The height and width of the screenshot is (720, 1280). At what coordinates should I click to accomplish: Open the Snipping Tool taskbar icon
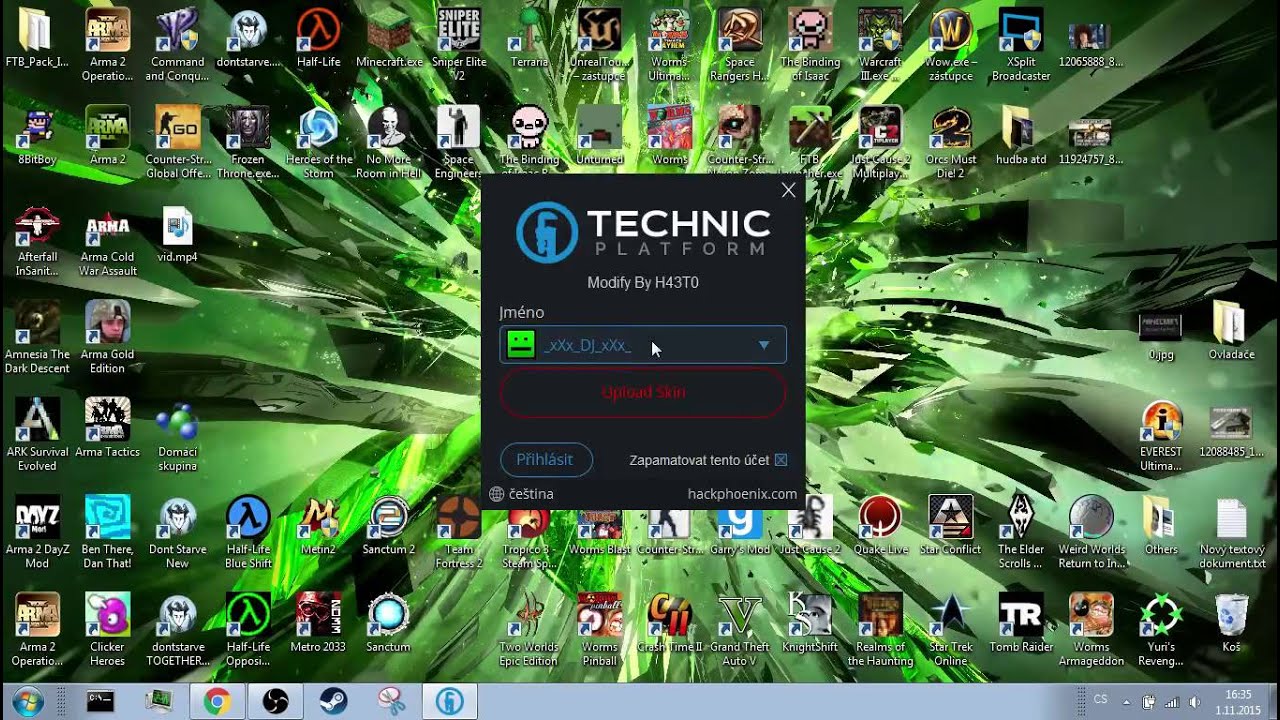(391, 701)
